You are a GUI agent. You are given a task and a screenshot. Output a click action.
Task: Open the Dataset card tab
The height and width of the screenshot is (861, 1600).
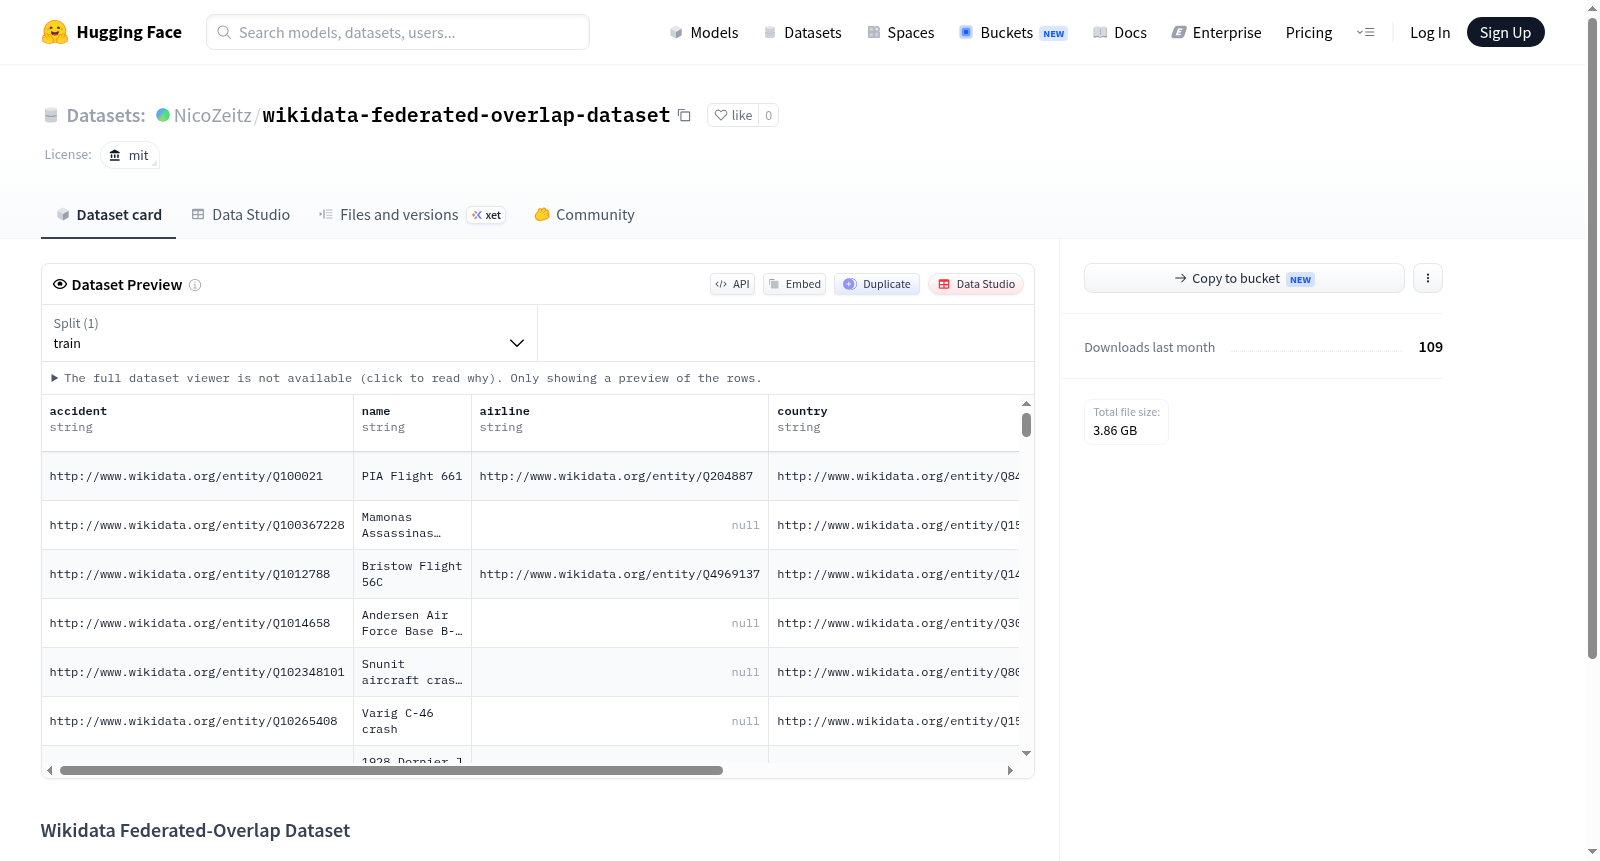108,214
